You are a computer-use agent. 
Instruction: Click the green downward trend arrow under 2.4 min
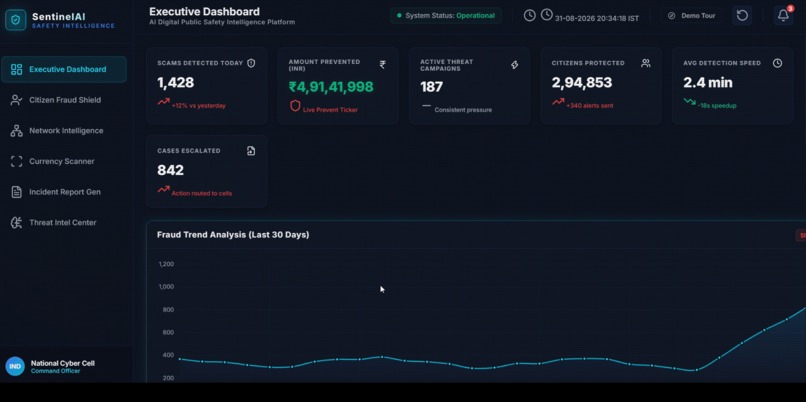(x=690, y=102)
